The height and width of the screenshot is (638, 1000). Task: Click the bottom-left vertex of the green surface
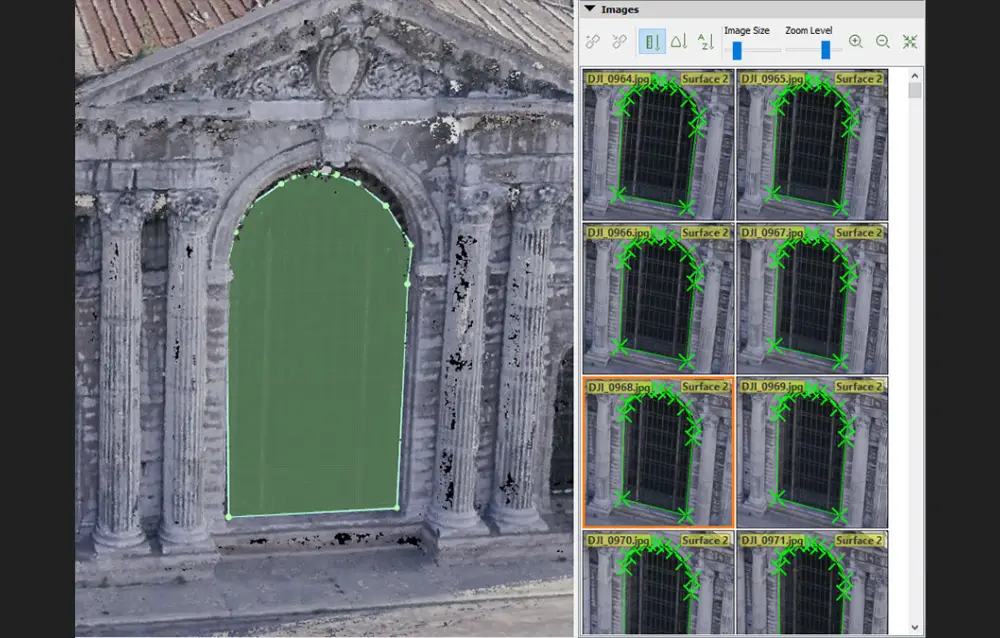(229, 517)
